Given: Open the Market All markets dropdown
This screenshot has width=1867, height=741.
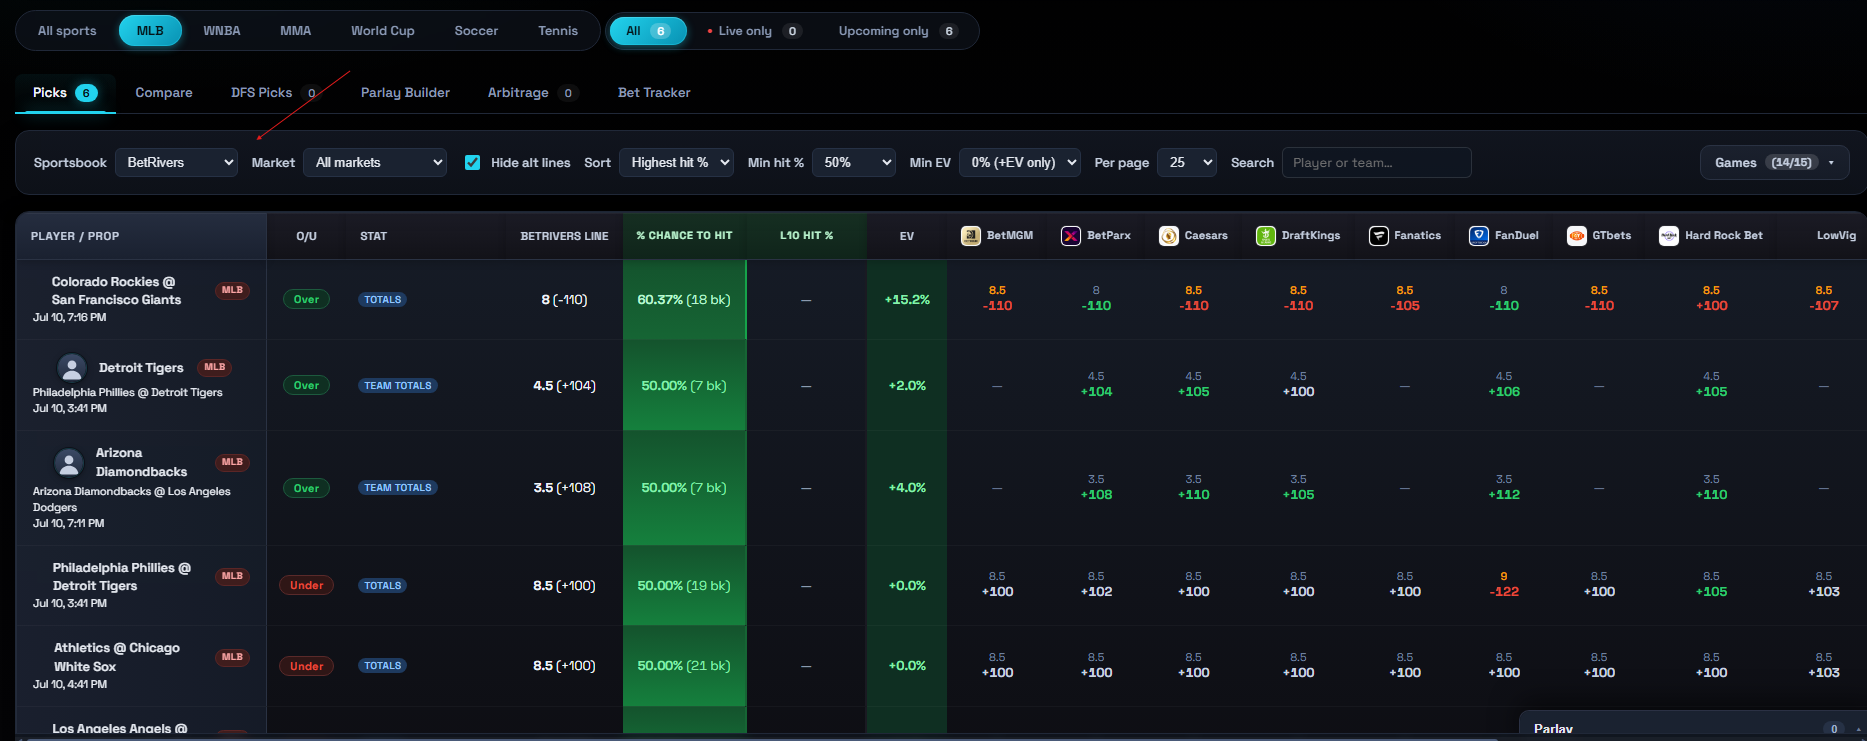Looking at the screenshot, I should (375, 162).
